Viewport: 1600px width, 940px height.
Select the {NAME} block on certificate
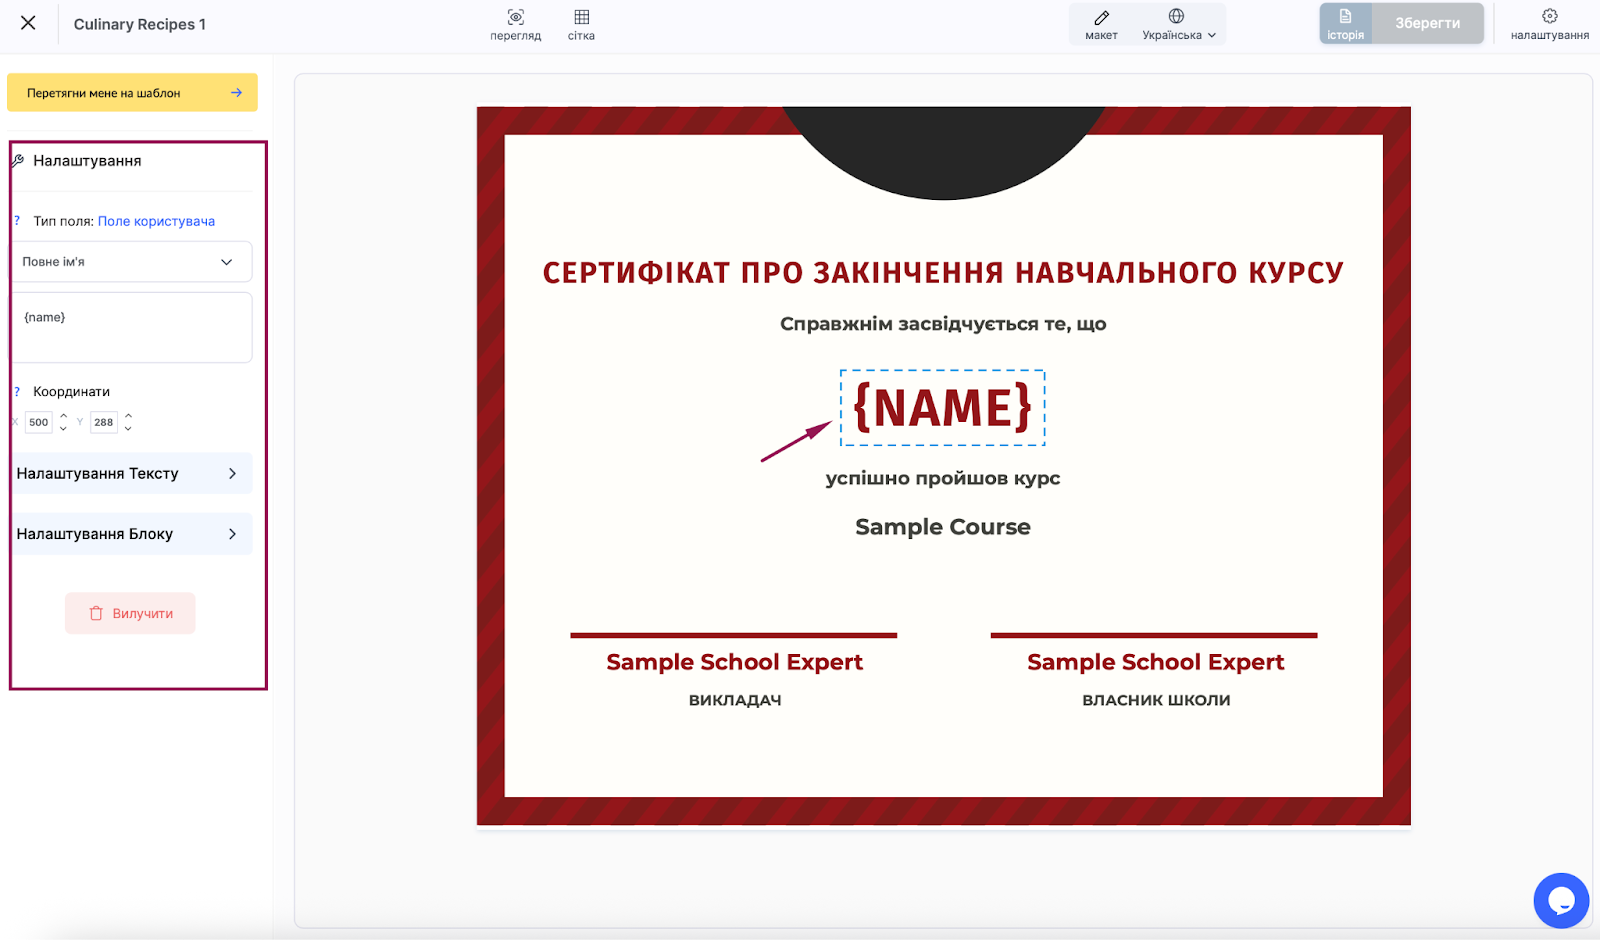click(x=942, y=408)
